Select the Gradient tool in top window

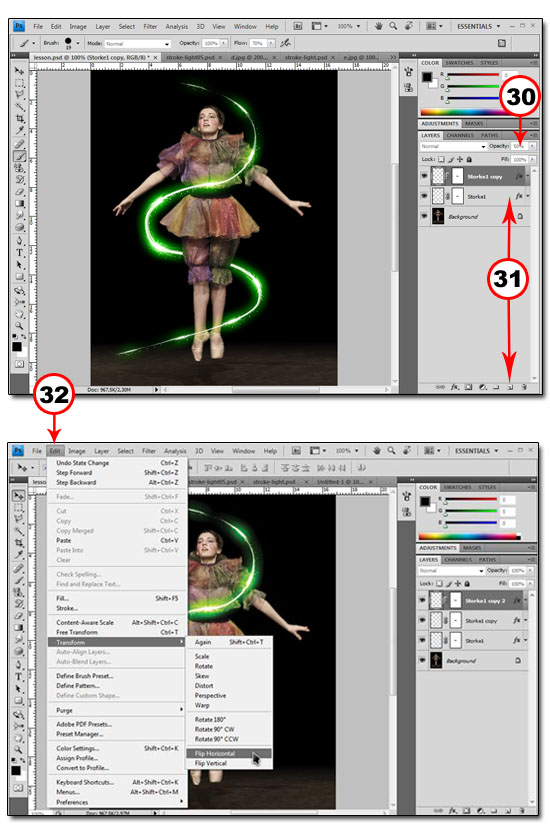point(20,204)
